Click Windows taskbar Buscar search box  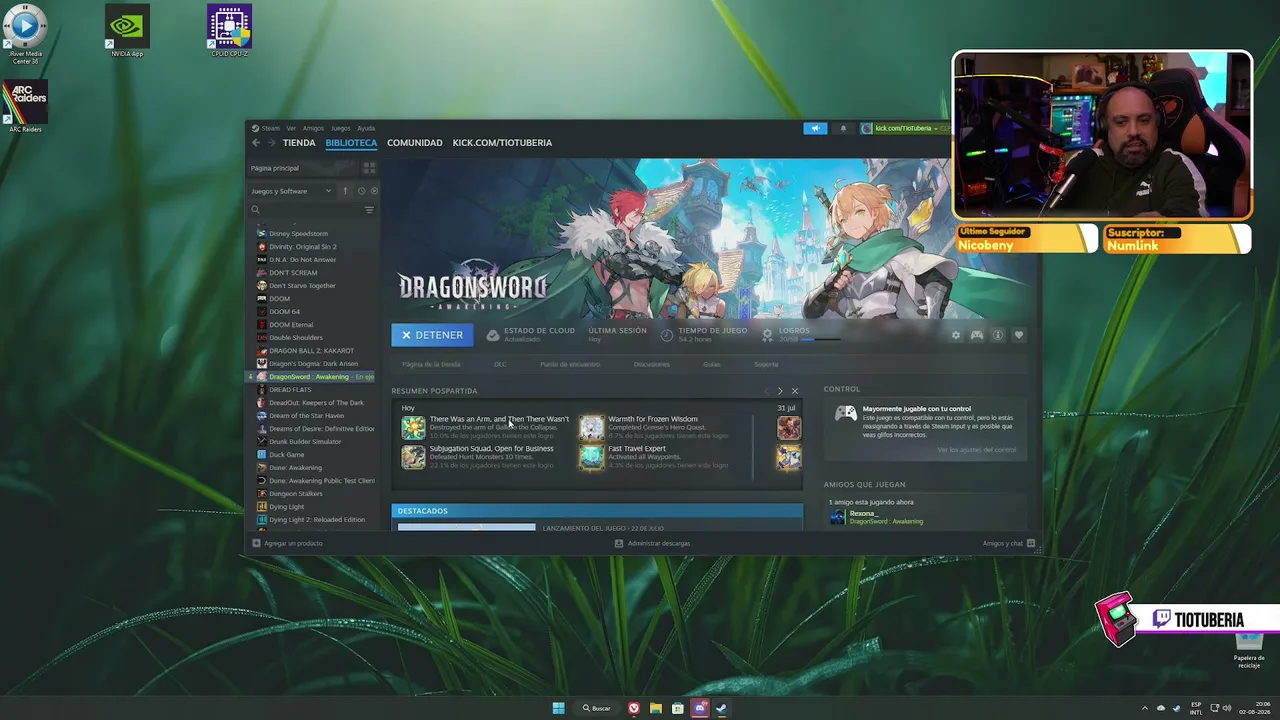(x=597, y=709)
